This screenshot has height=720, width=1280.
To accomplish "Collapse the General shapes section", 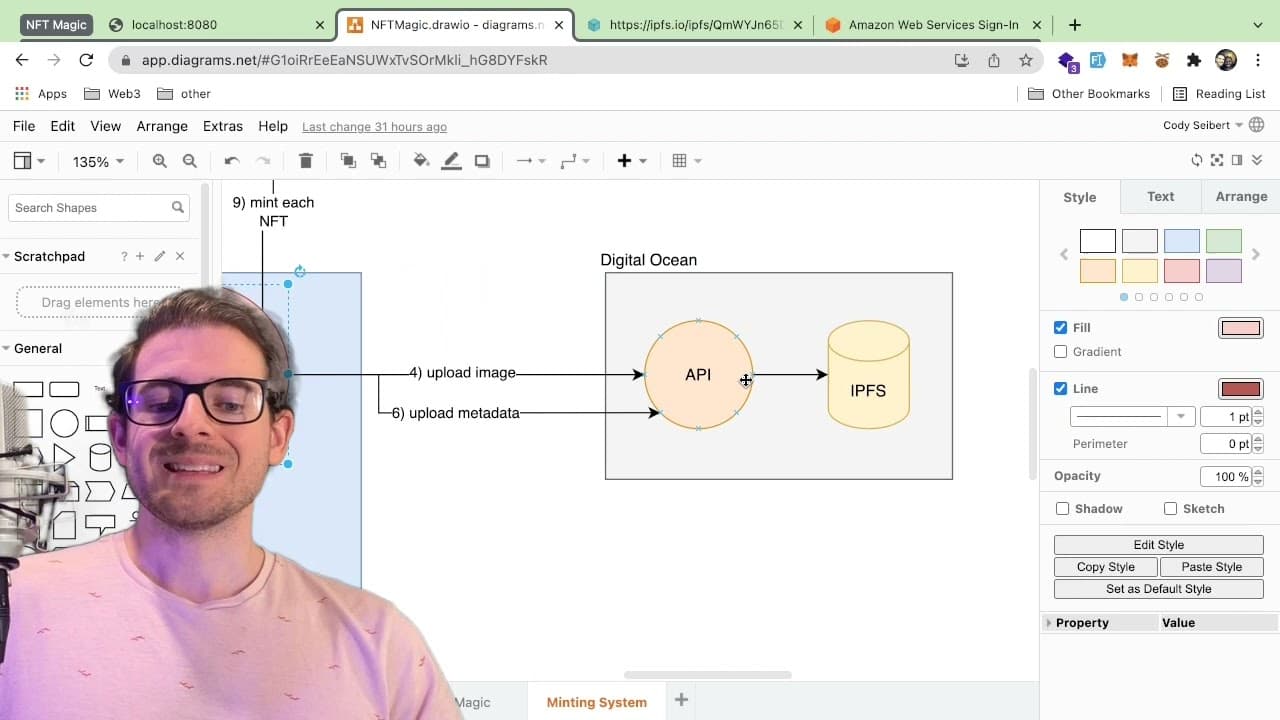I will 38,348.
